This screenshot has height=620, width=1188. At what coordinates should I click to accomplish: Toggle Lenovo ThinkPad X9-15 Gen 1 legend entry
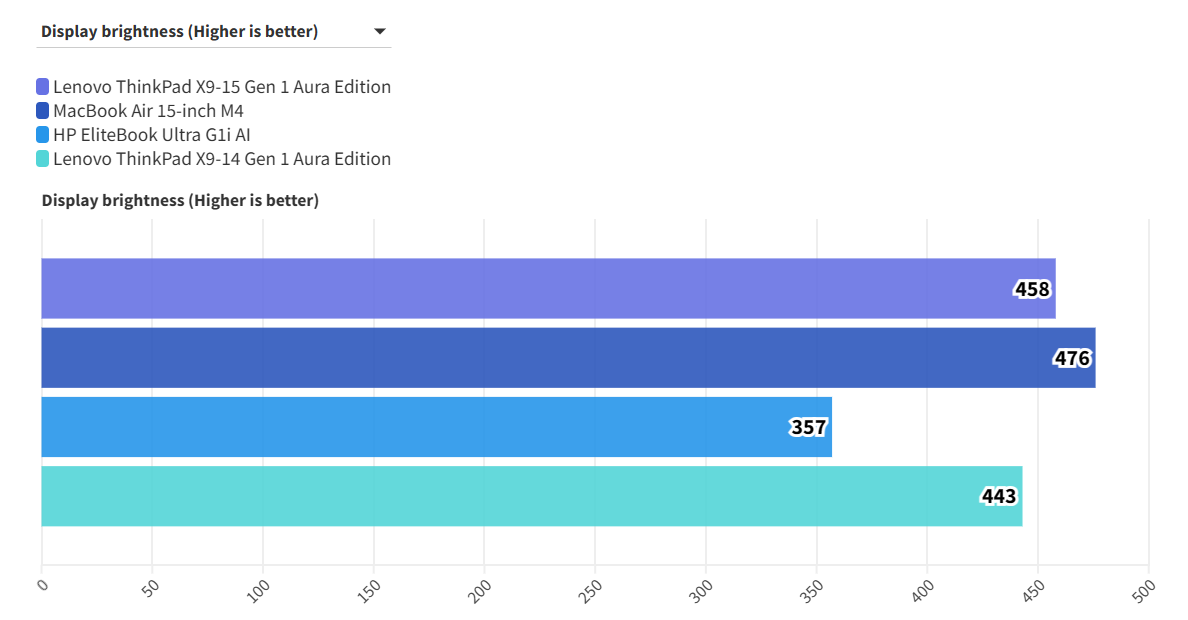[x=222, y=87]
